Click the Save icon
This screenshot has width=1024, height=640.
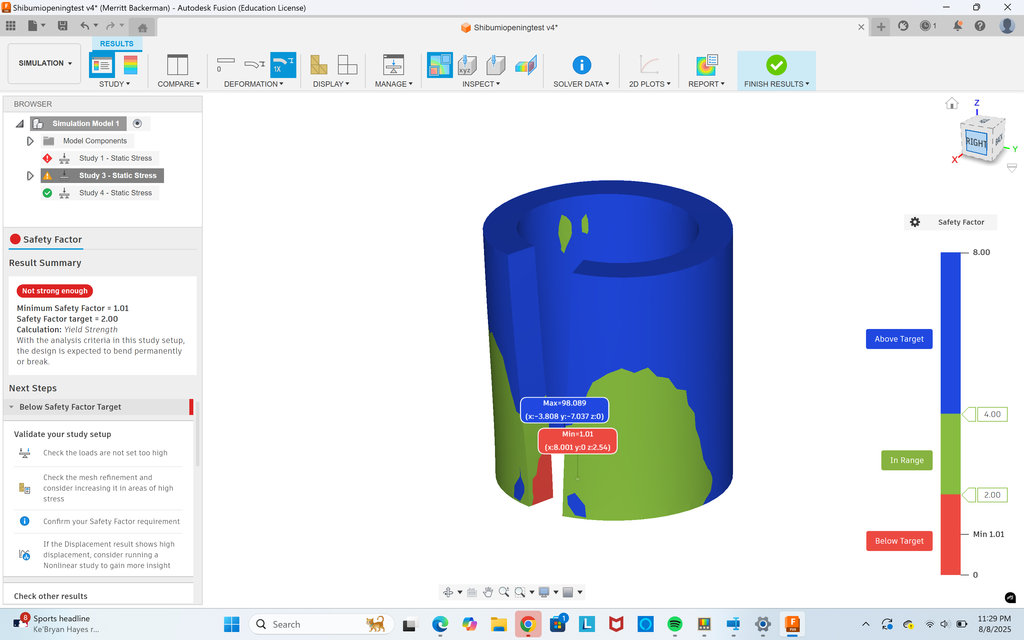coord(62,26)
